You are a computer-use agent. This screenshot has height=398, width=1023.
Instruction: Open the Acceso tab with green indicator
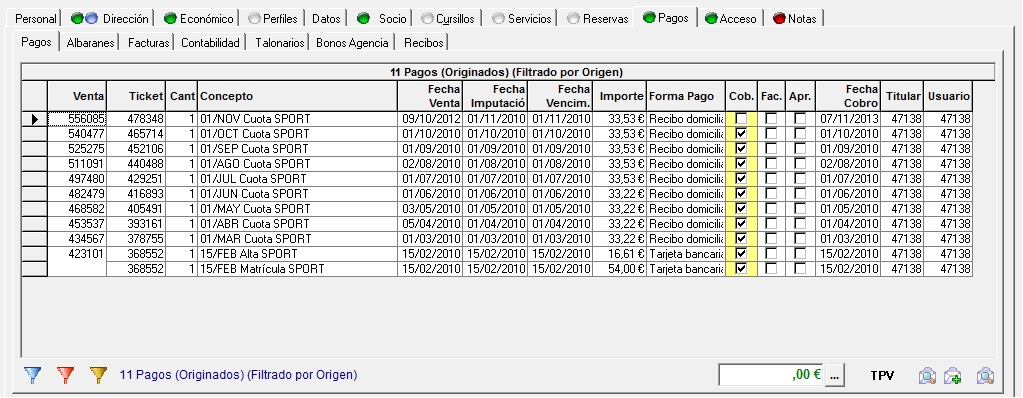(x=731, y=19)
